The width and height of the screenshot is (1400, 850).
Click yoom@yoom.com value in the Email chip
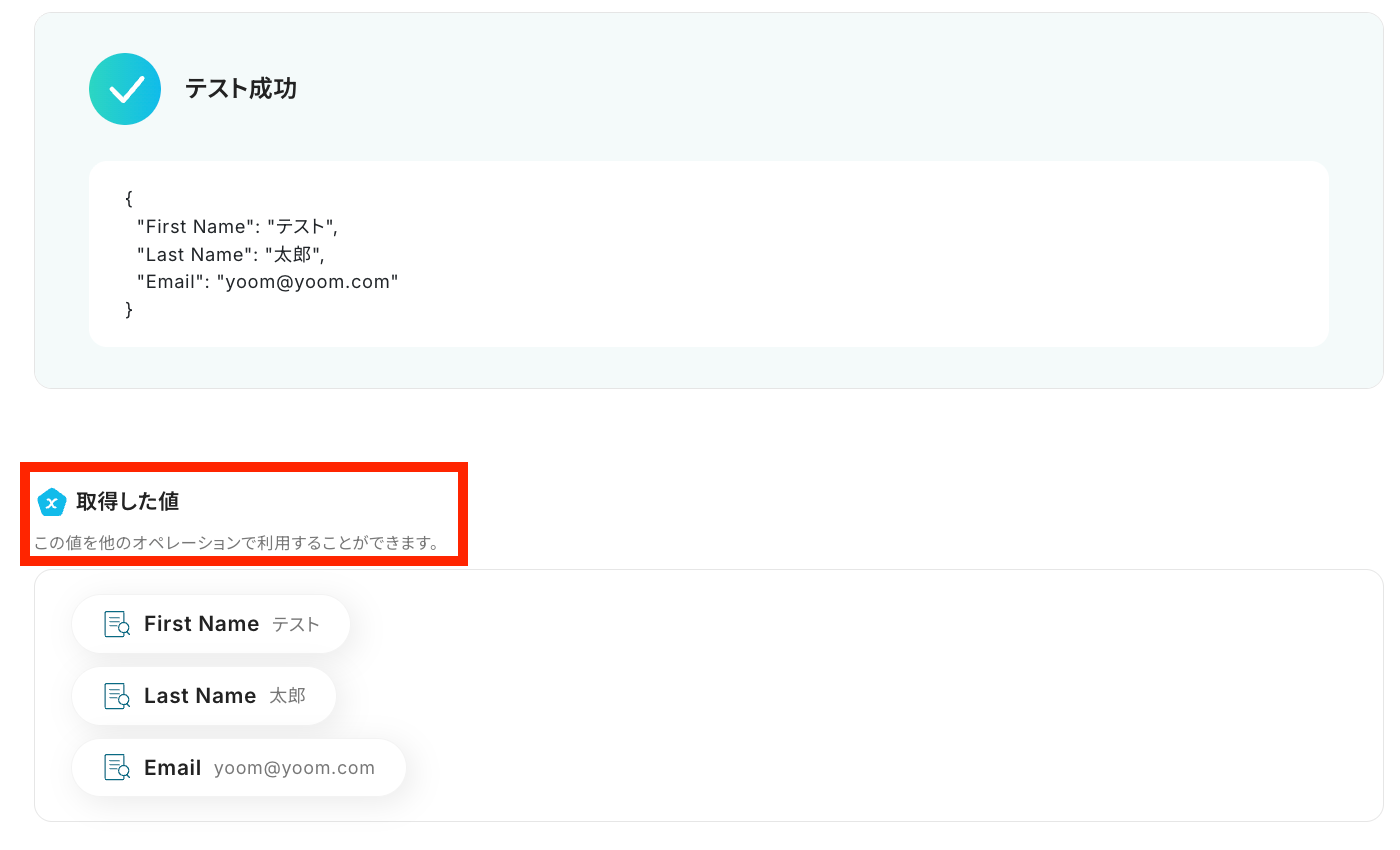coord(294,768)
